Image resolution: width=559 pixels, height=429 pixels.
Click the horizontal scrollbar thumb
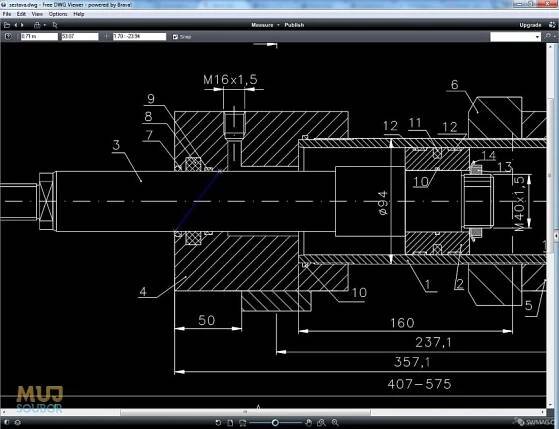click(x=245, y=412)
